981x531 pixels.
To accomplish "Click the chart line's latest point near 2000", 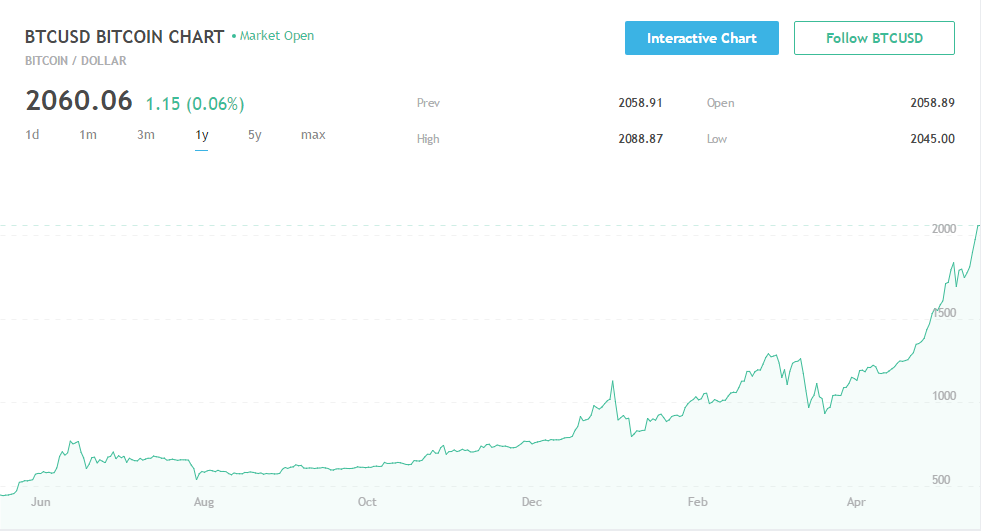I will 978,226.
